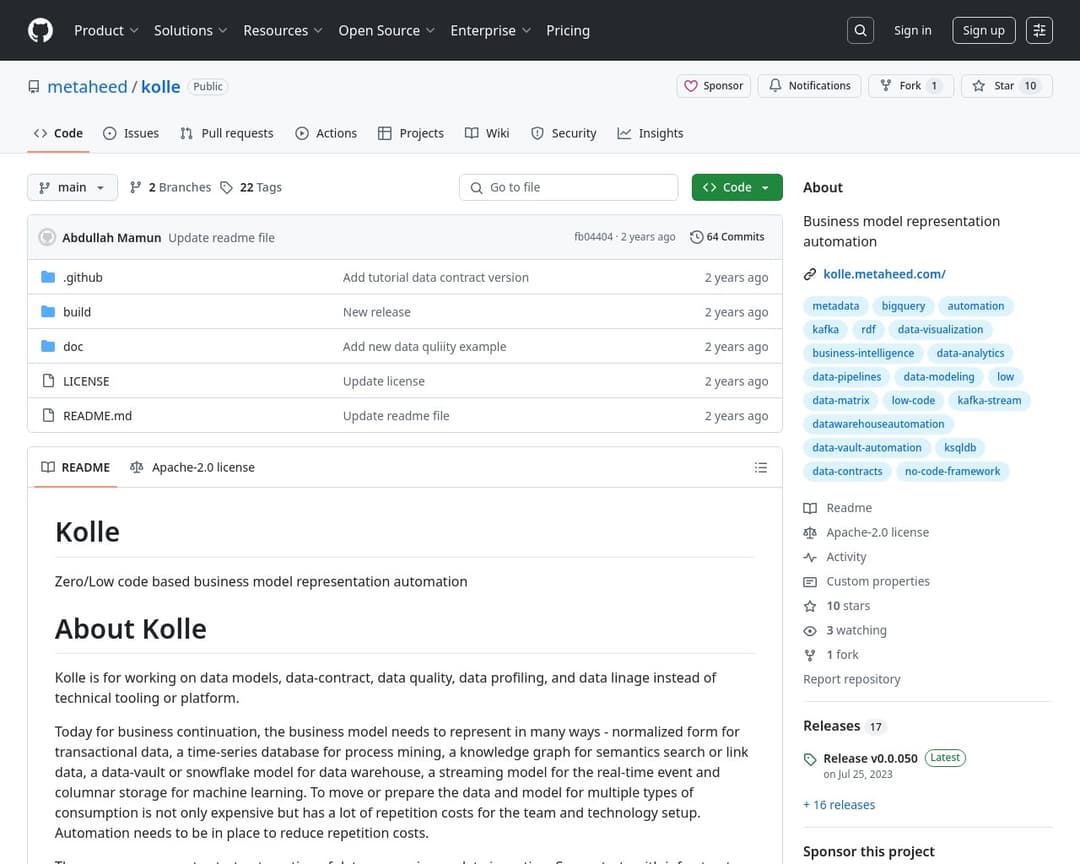The height and width of the screenshot is (864, 1080).
Task: Switch to the Projects tab
Action: 411,133
